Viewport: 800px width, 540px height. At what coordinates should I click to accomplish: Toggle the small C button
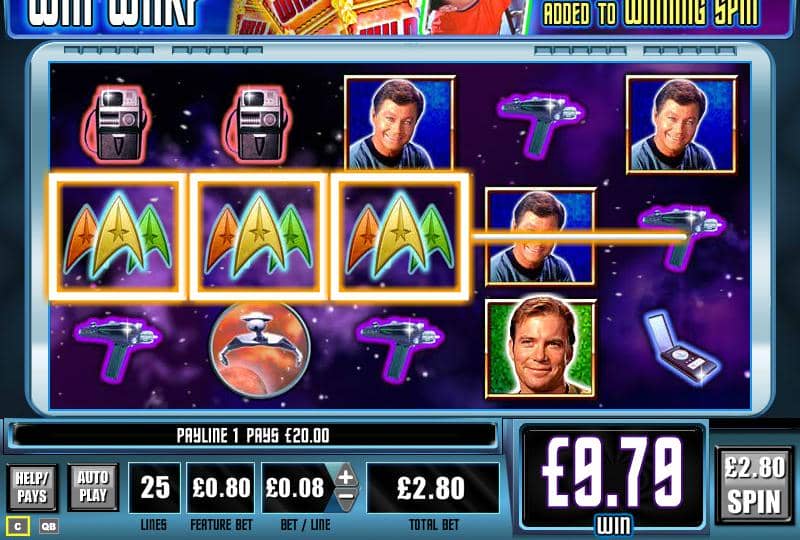click(18, 526)
